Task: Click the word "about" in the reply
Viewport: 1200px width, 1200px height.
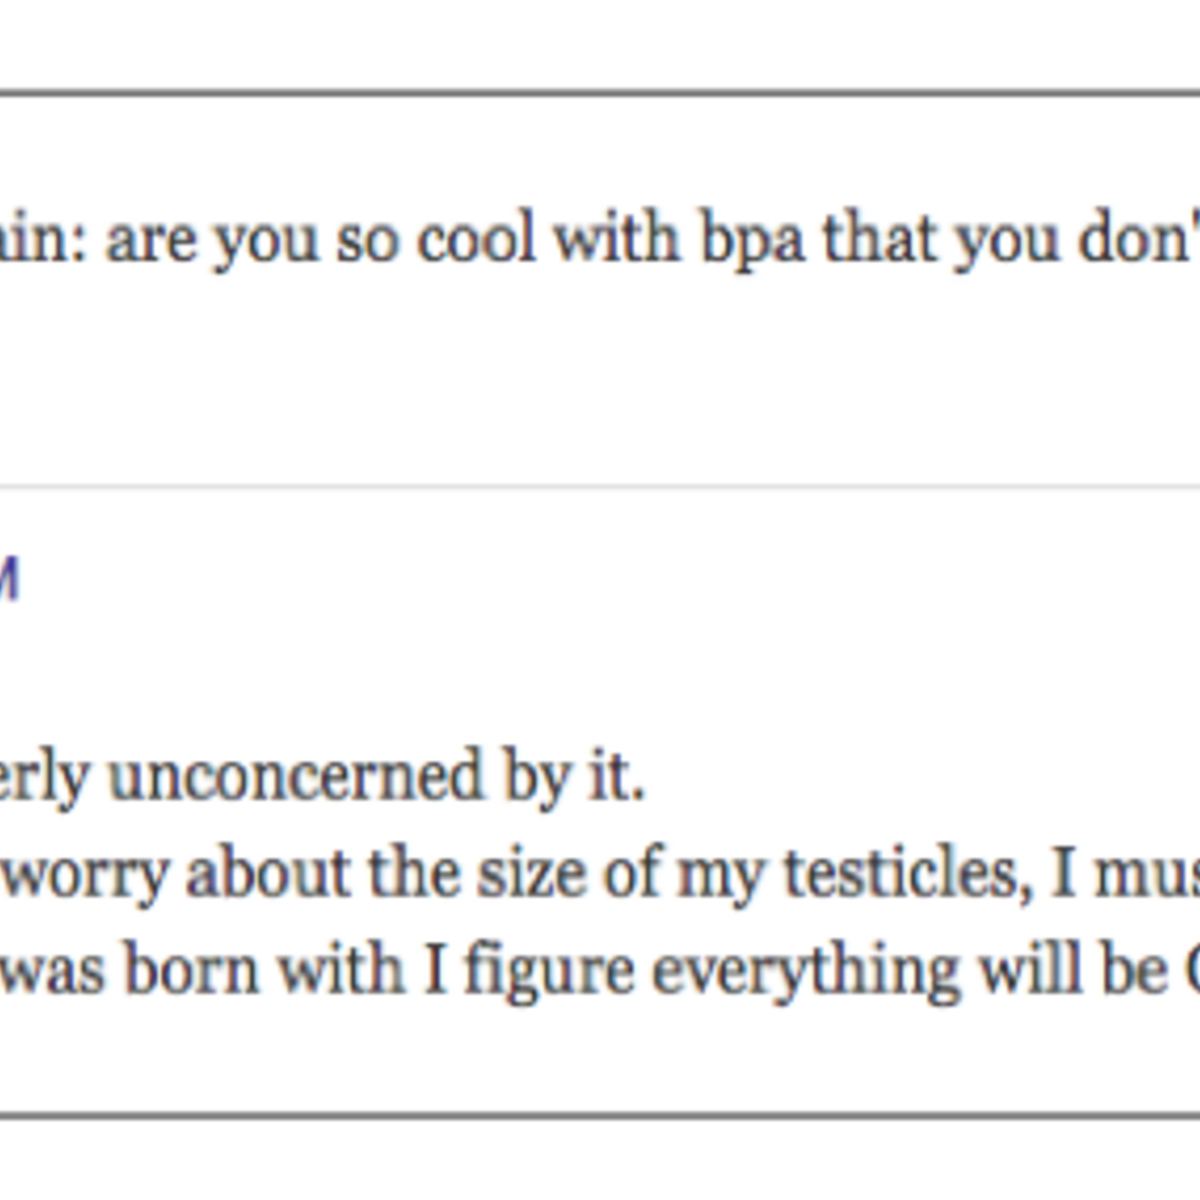Action: coord(268,873)
